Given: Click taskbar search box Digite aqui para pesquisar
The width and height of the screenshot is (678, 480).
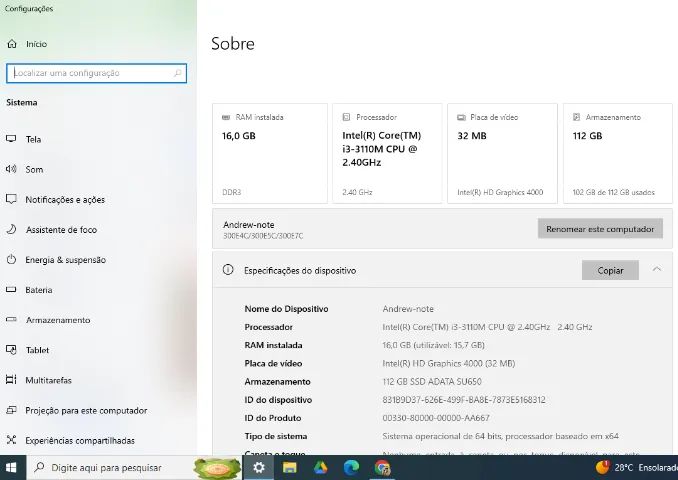Looking at the screenshot, I should point(134,467).
